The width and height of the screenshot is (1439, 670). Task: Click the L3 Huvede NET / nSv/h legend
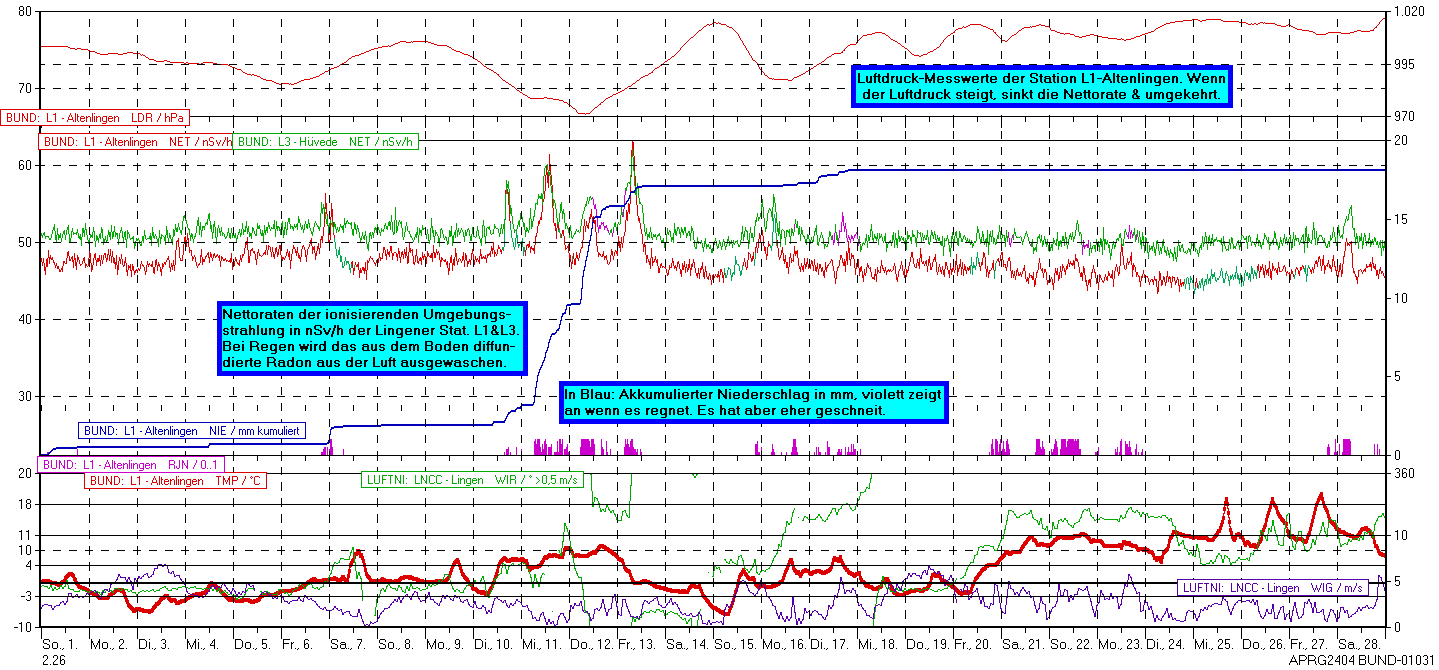tap(326, 142)
